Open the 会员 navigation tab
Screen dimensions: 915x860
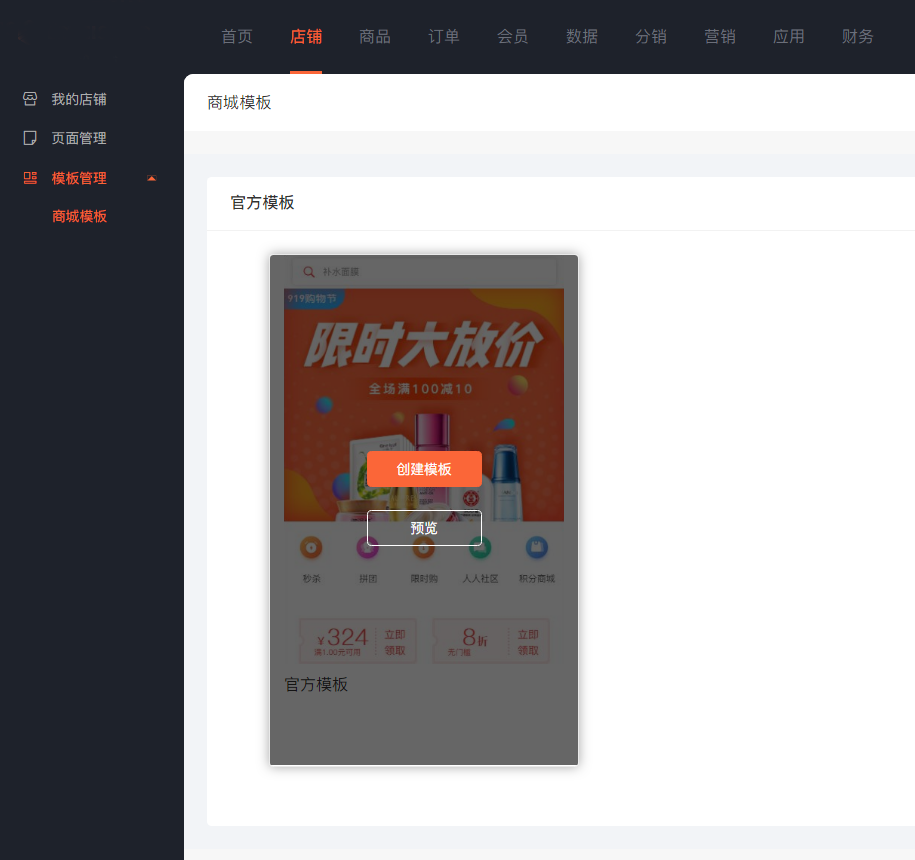(x=512, y=36)
